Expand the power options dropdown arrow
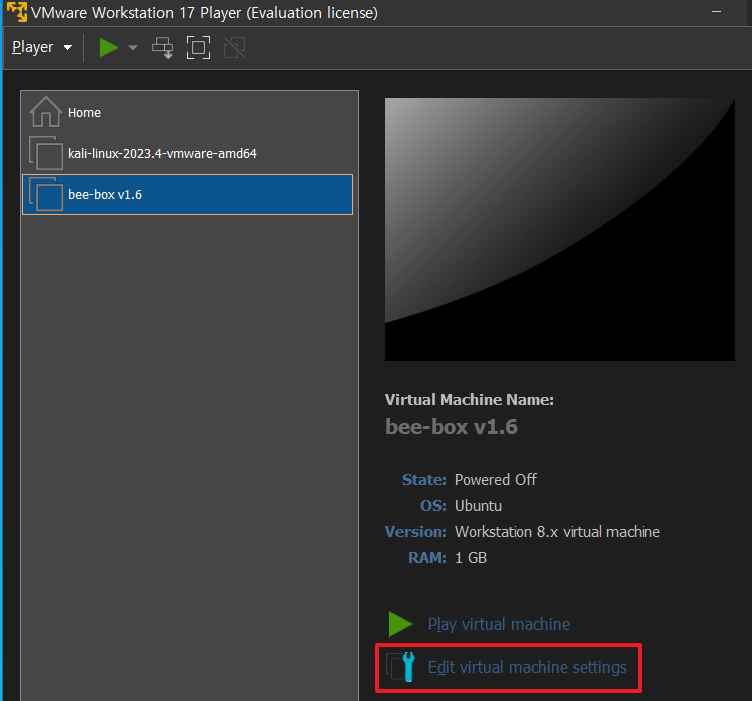Image resolution: width=752 pixels, height=701 pixels. tap(133, 47)
